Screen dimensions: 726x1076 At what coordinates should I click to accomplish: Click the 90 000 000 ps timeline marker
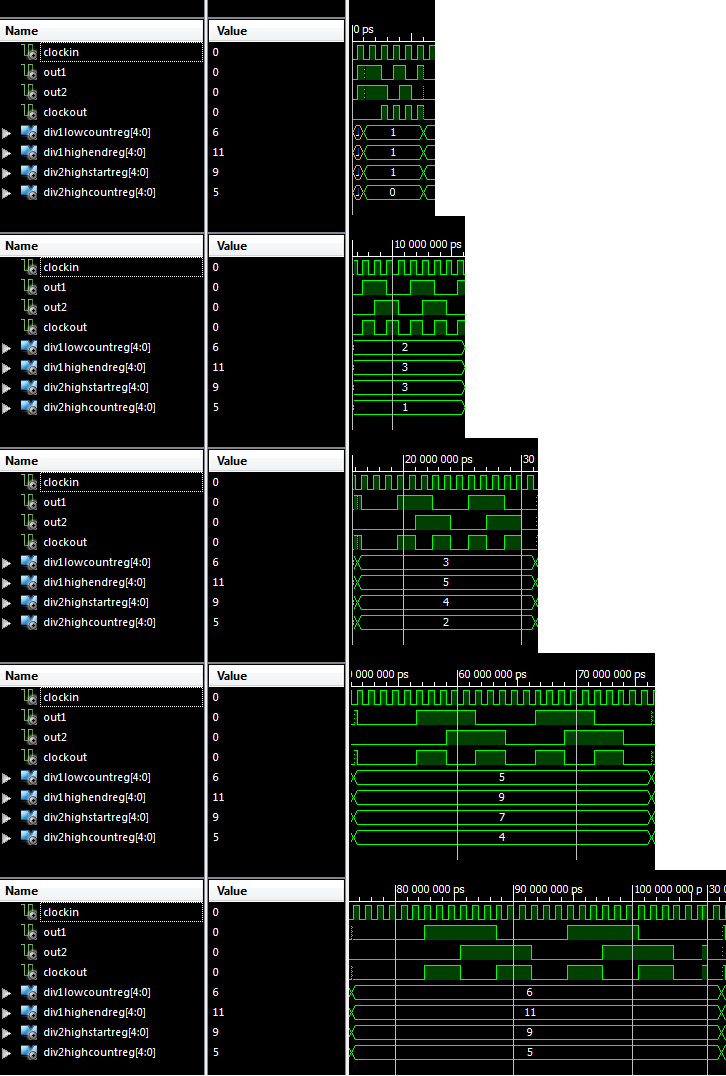554,889
